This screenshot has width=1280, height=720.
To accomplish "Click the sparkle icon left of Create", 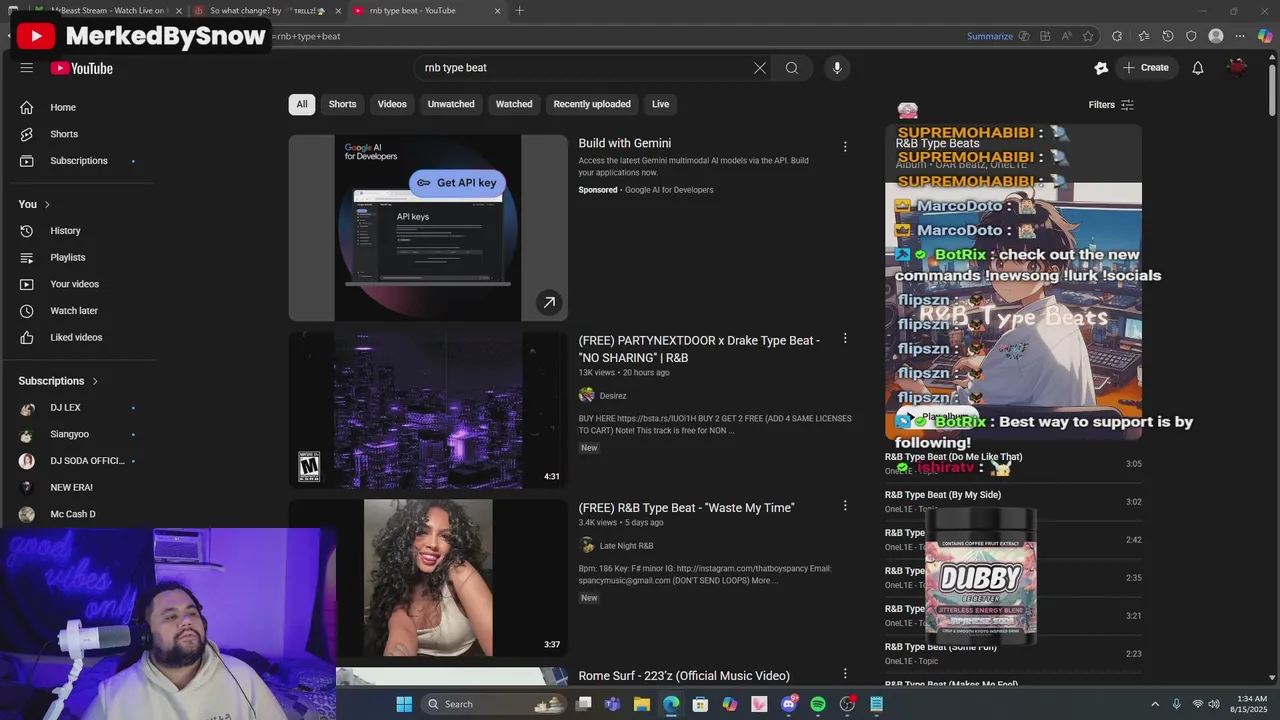I will tap(1101, 68).
